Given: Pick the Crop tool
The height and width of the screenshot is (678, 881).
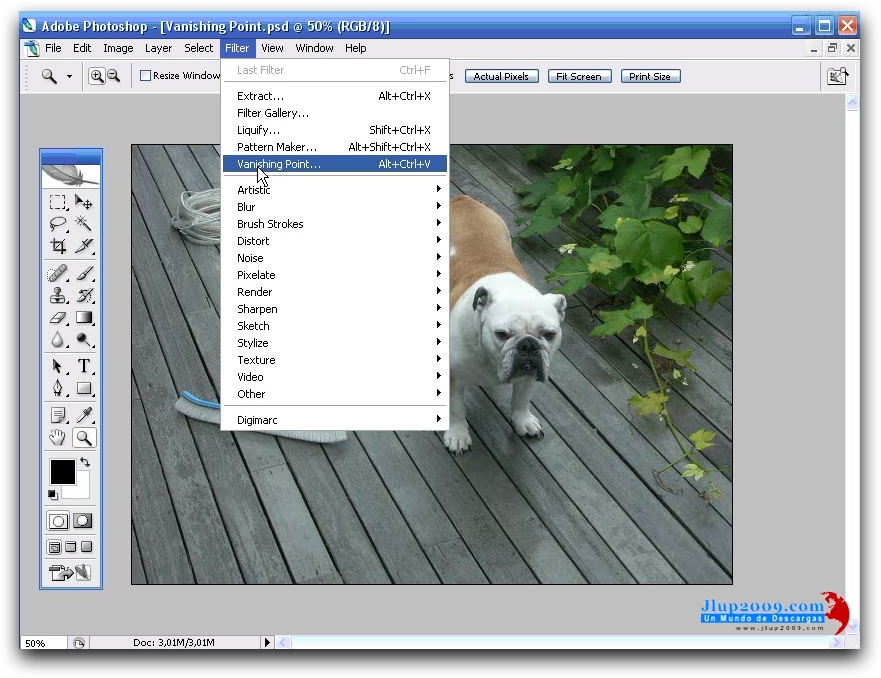Looking at the screenshot, I should [x=59, y=246].
